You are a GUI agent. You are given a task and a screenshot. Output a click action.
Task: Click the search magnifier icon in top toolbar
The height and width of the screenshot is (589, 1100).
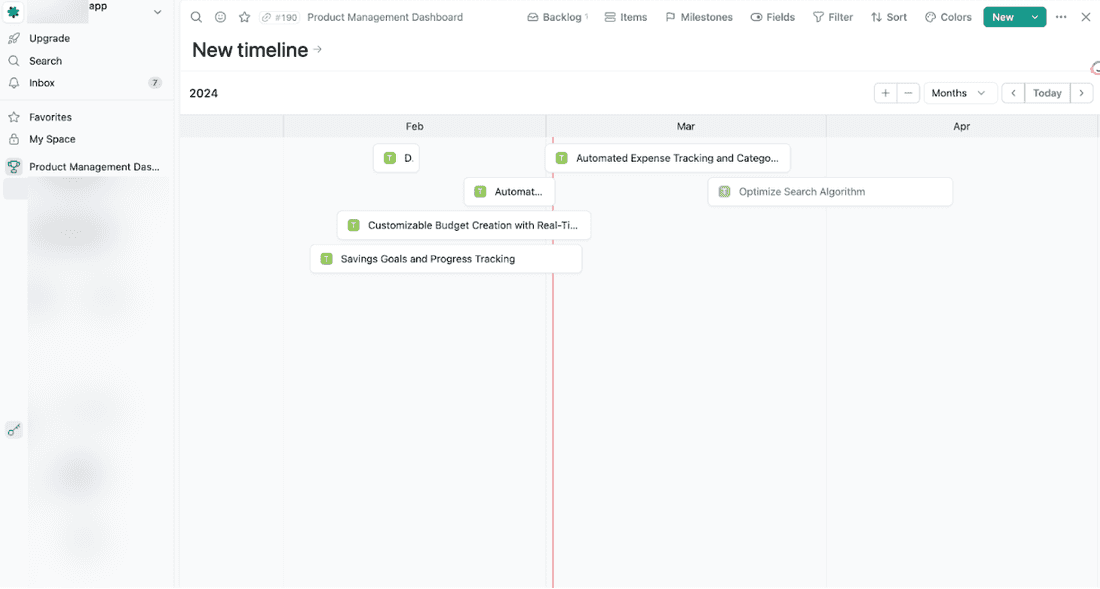click(196, 17)
